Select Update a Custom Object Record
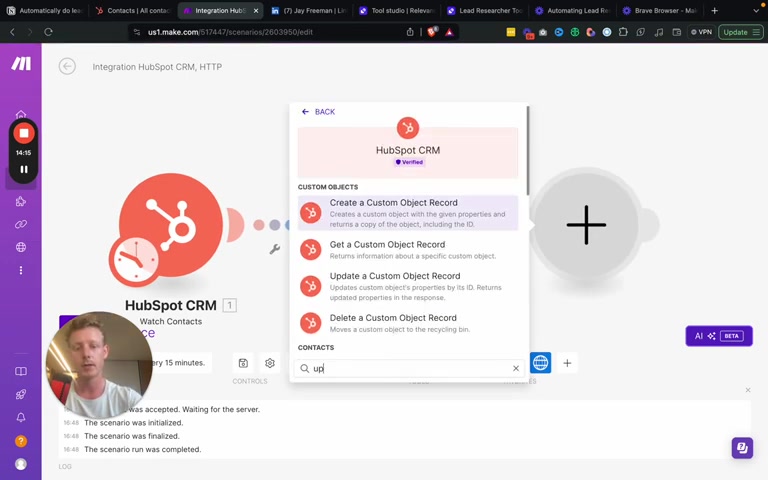Screen dimensions: 768x480 408,286
